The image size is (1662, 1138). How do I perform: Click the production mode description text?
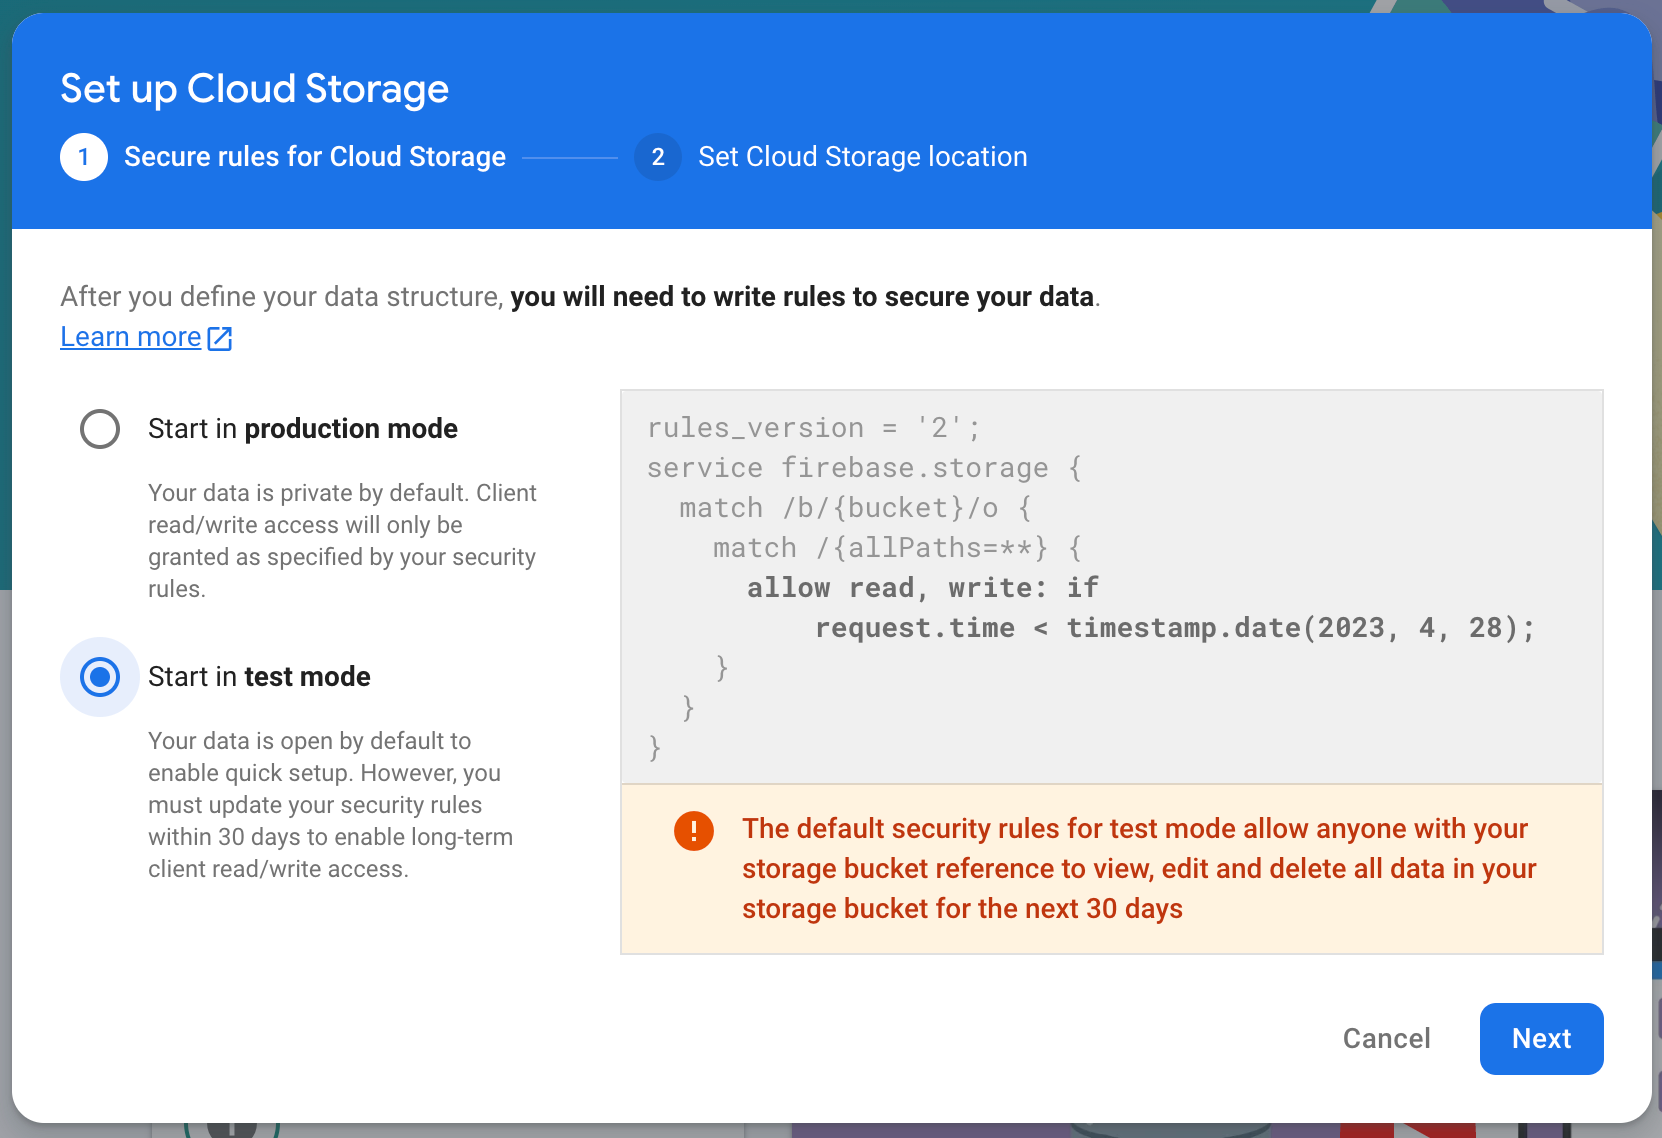click(x=342, y=541)
